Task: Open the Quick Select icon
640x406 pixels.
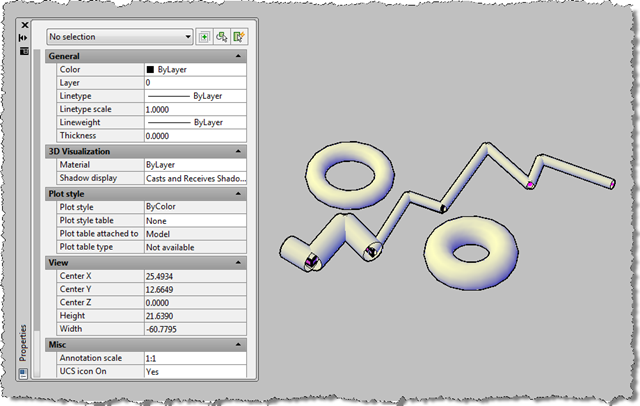Action: (x=239, y=36)
